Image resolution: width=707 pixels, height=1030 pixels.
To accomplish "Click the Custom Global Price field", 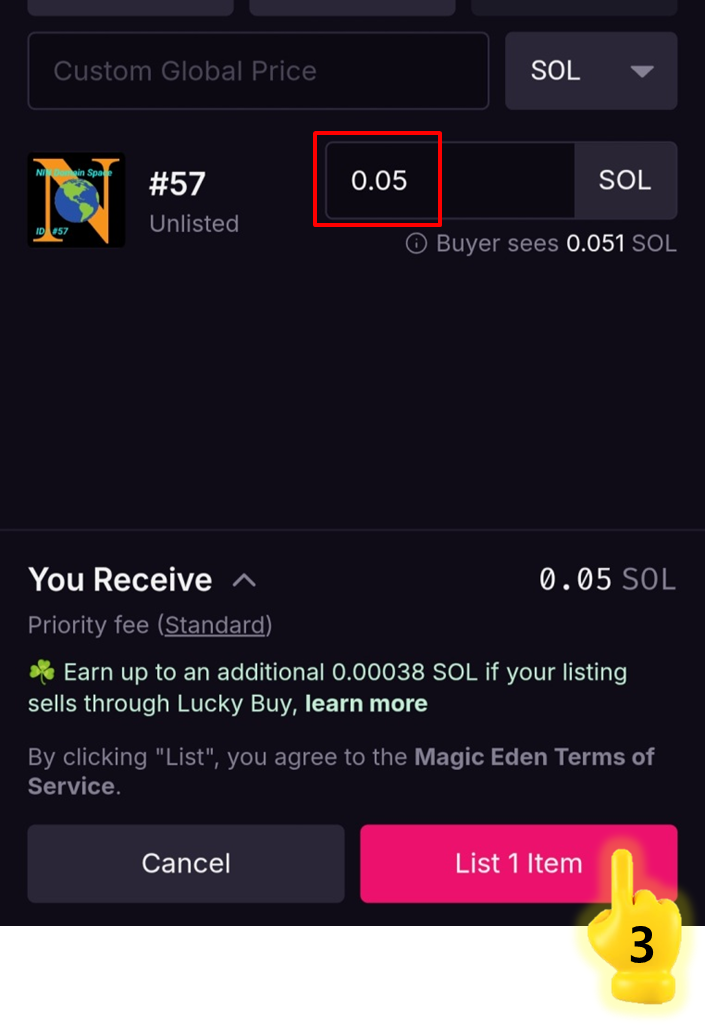I will [258, 71].
